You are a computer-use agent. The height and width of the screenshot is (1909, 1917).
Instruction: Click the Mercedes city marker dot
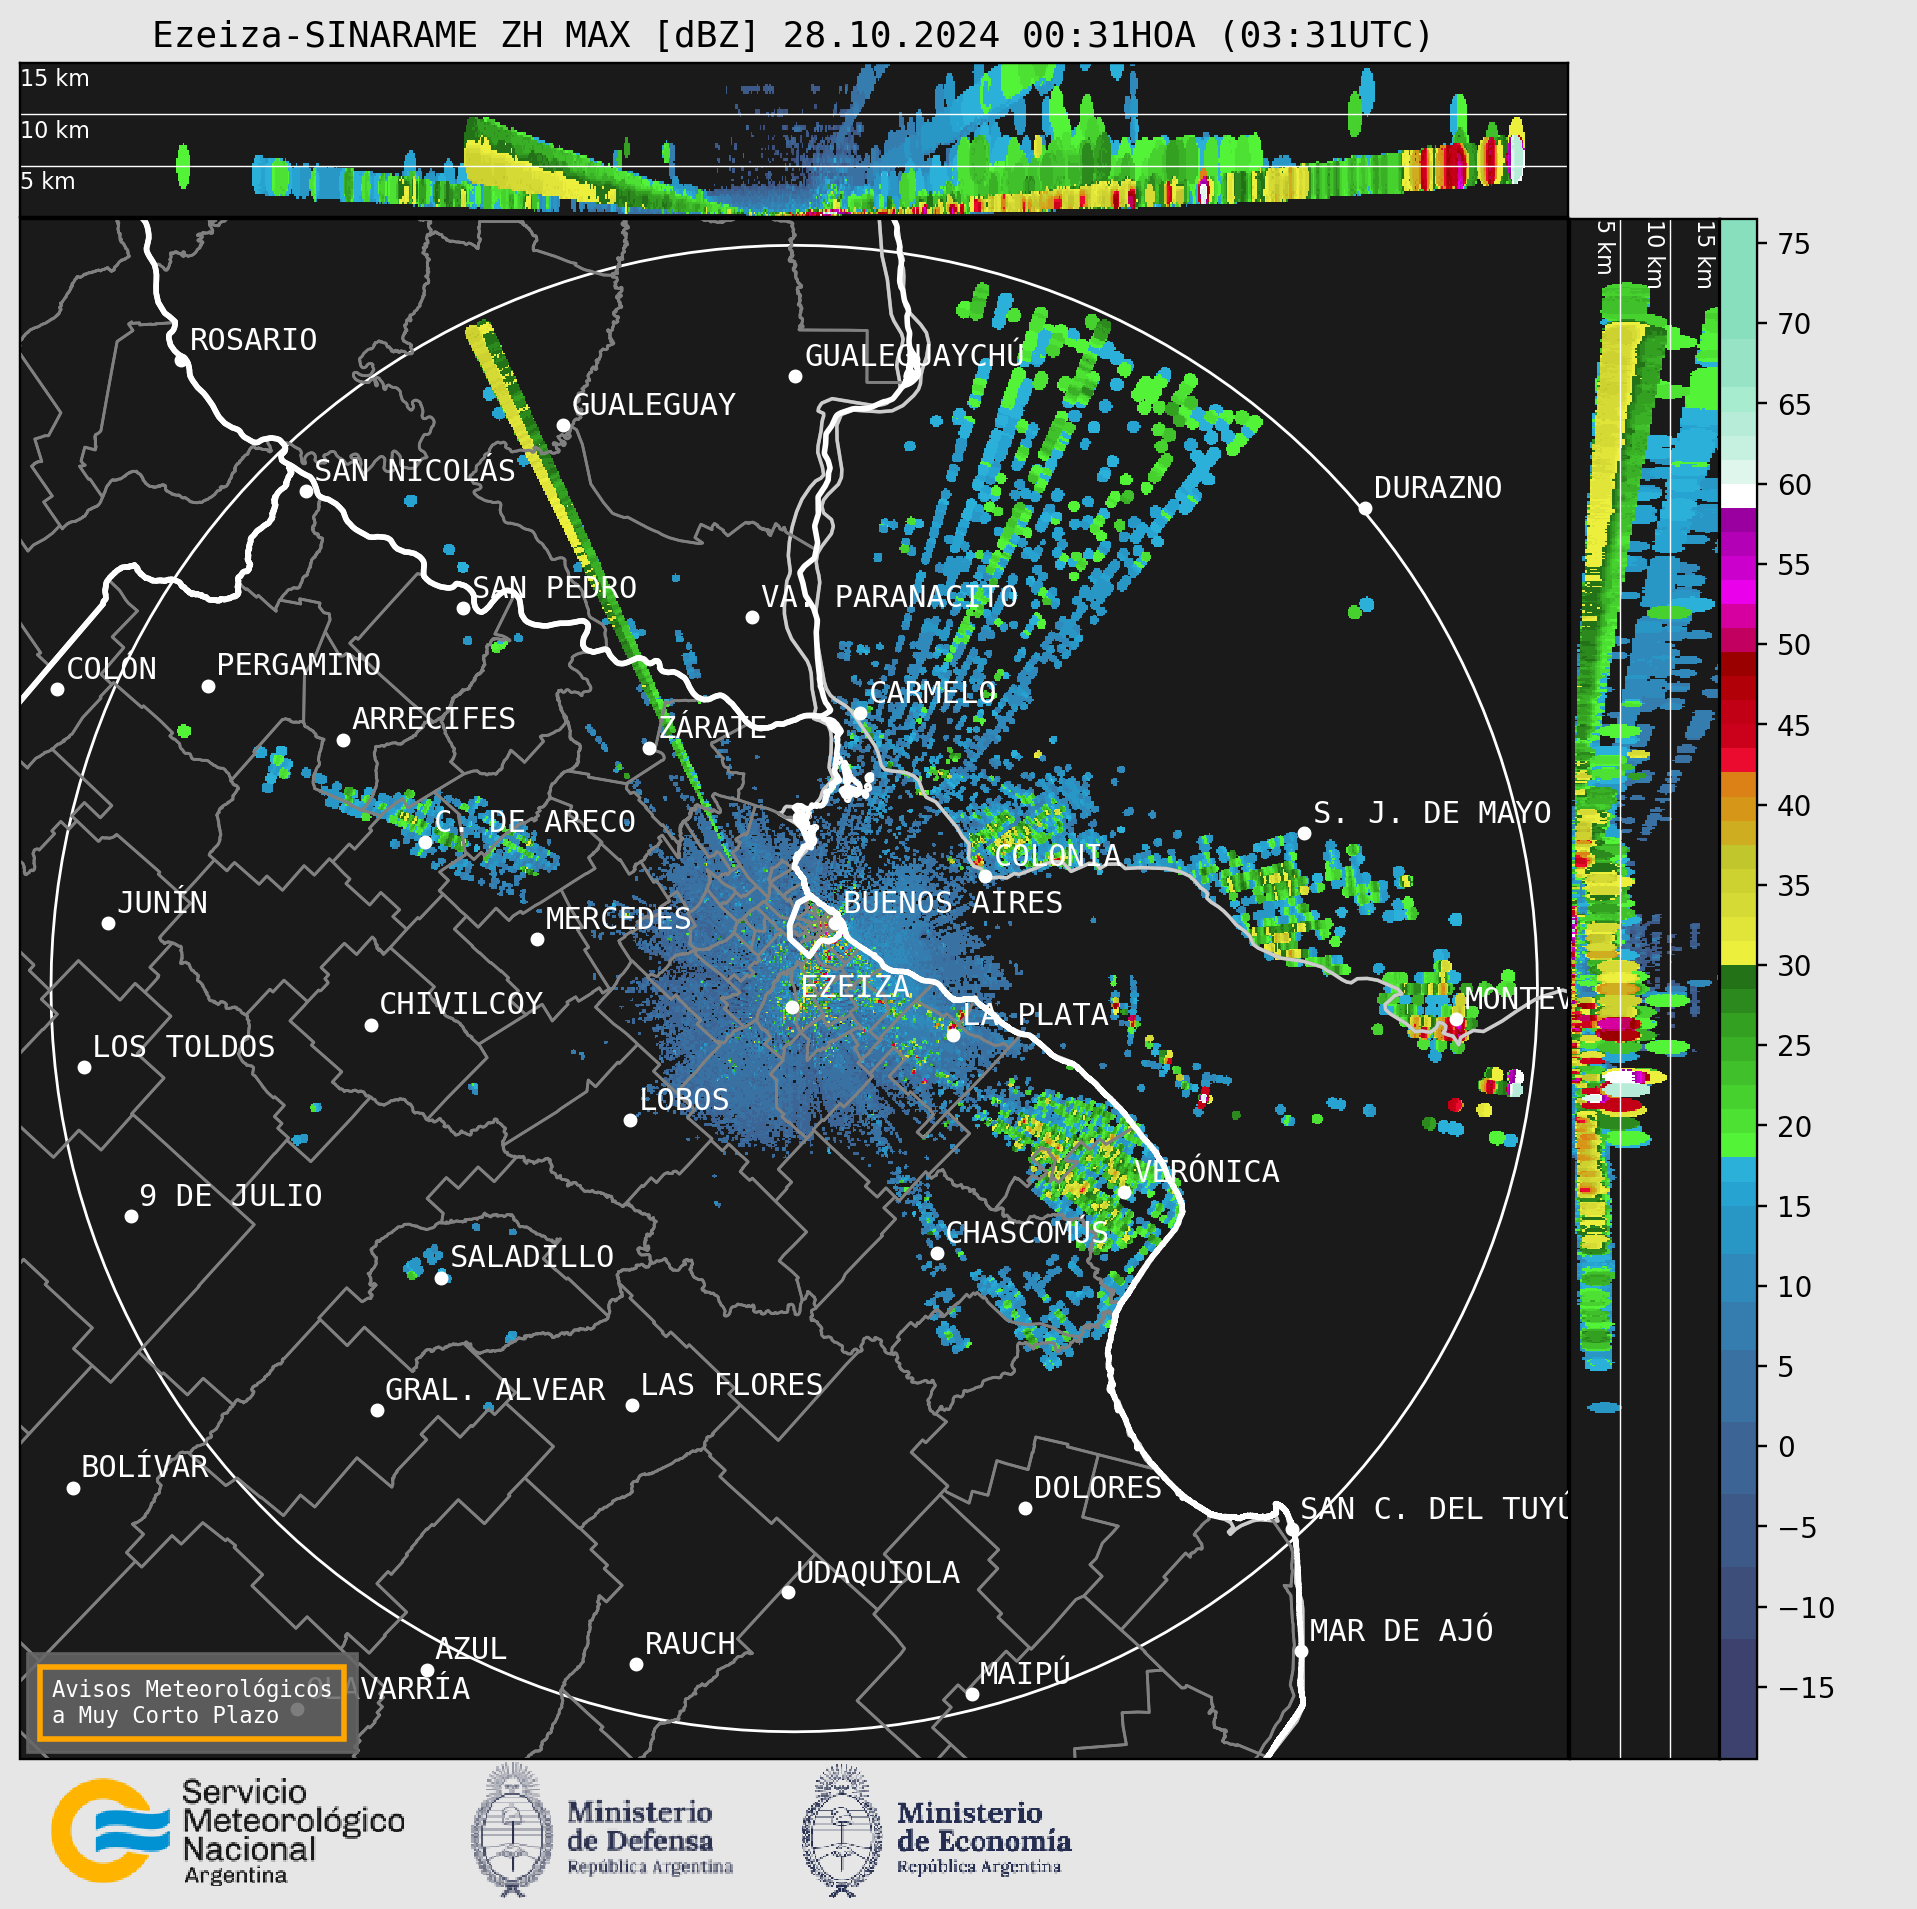coord(537,939)
